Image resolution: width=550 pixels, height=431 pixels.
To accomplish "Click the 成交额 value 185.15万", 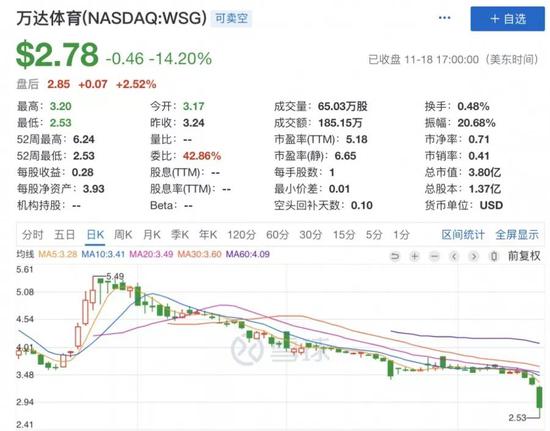I will 340,123.
